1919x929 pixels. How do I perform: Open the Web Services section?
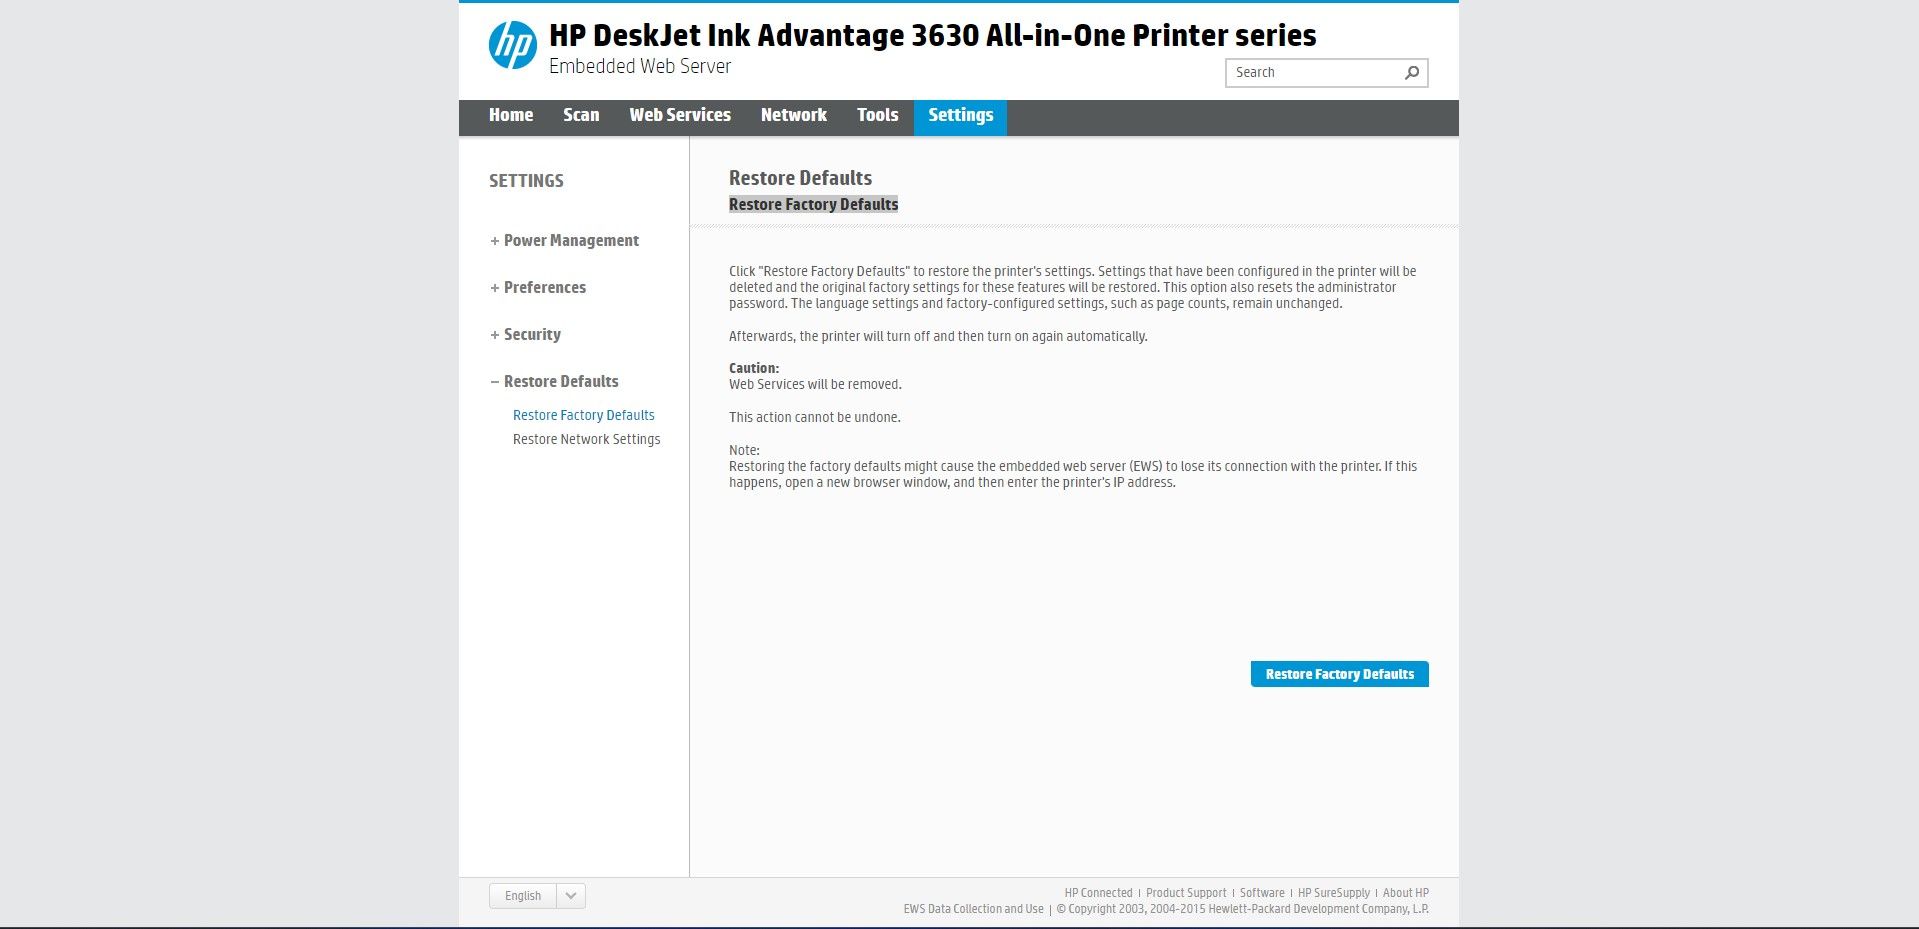(679, 117)
